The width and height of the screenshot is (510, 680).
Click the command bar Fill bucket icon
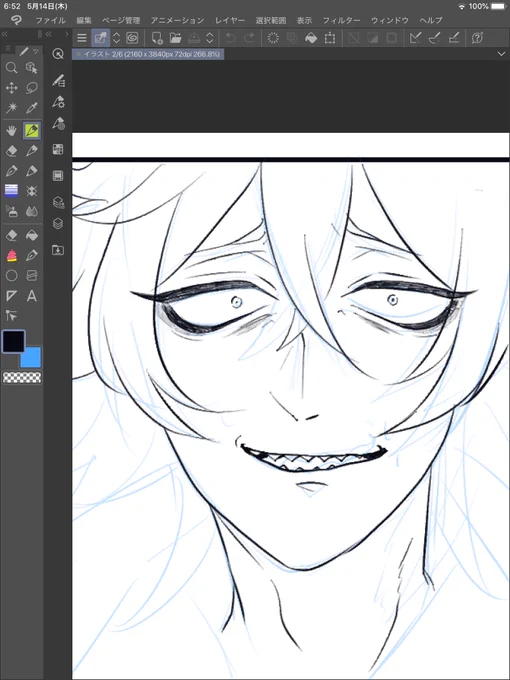311,38
